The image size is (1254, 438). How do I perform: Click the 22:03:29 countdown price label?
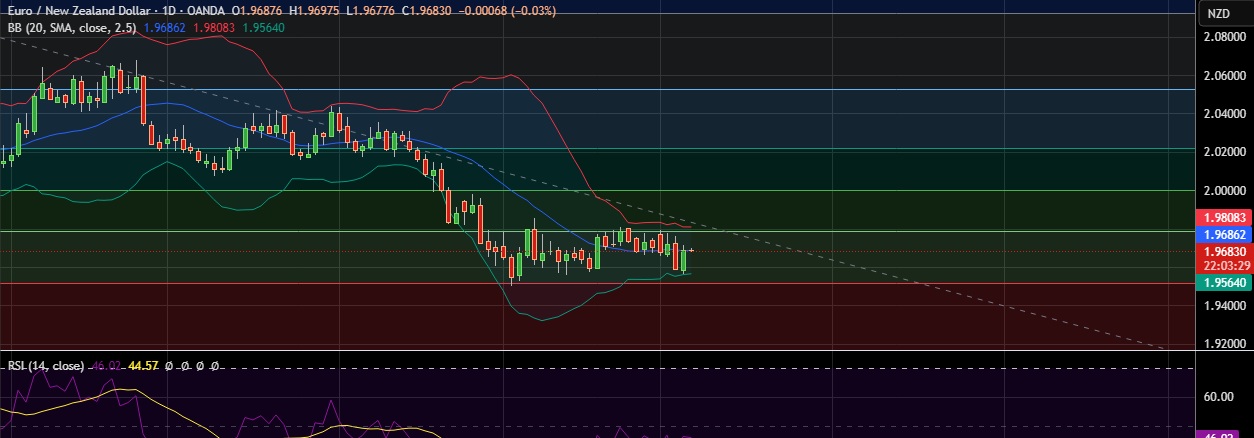[x=1224, y=265]
